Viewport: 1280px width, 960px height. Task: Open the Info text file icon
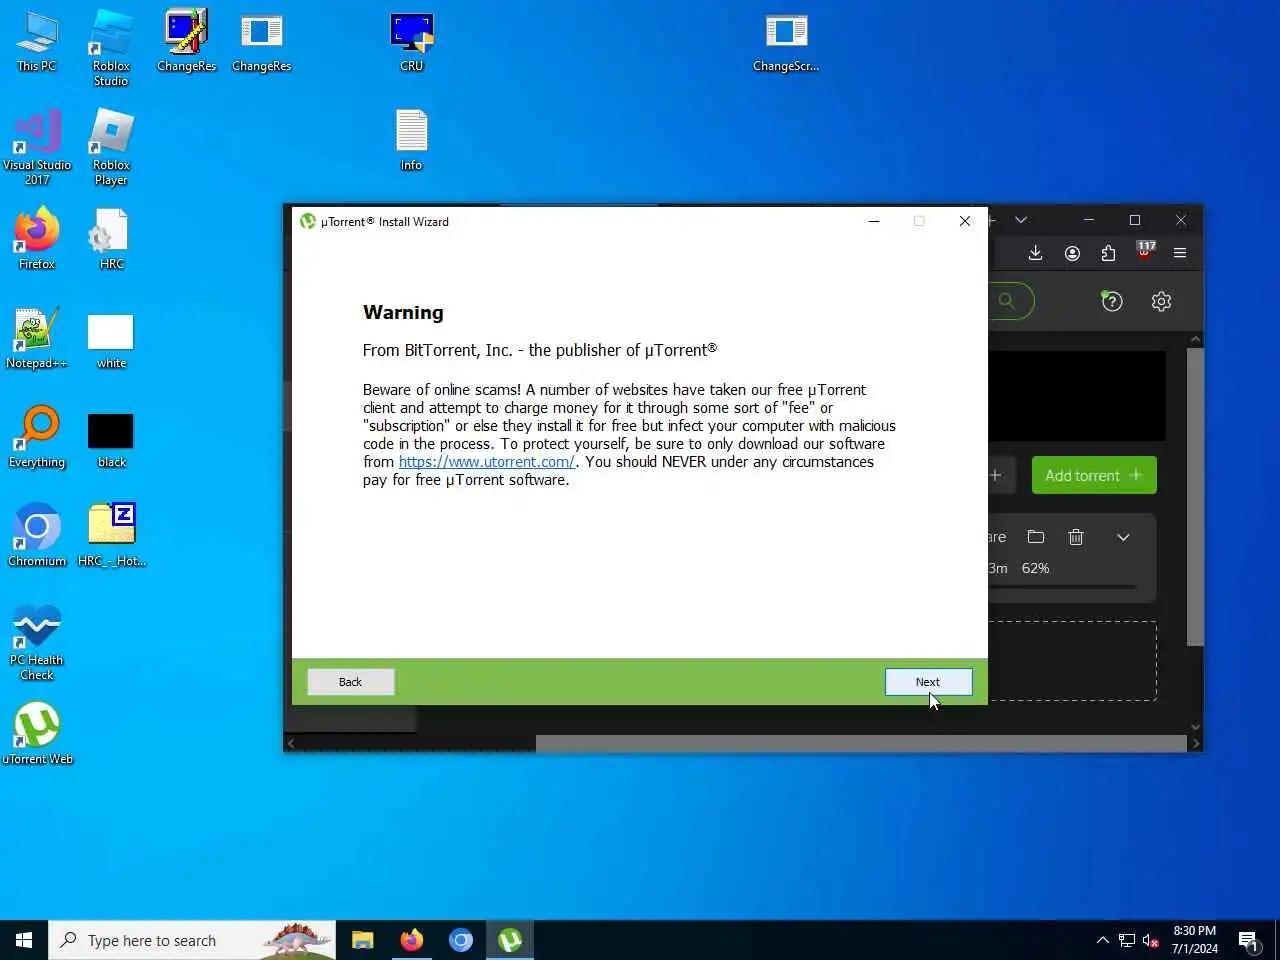click(x=411, y=140)
